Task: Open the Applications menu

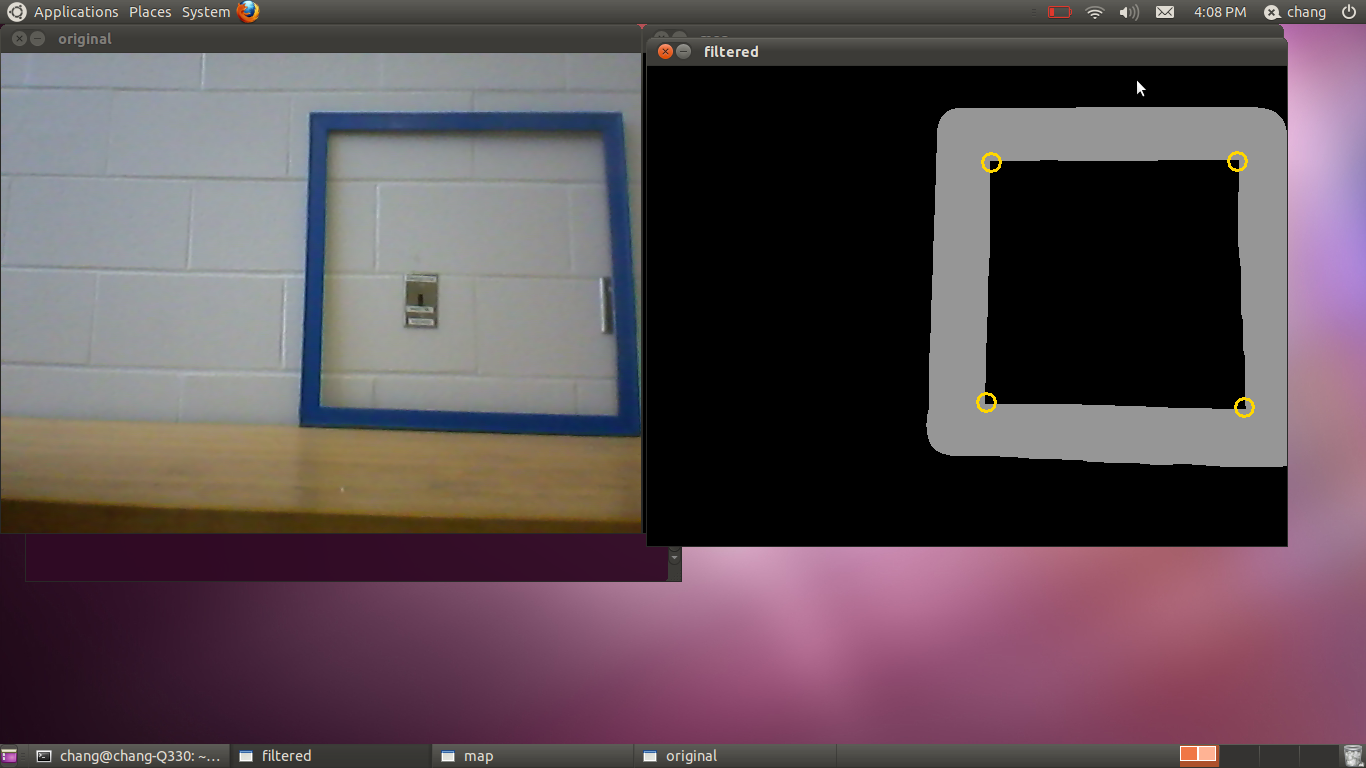Action: click(76, 12)
